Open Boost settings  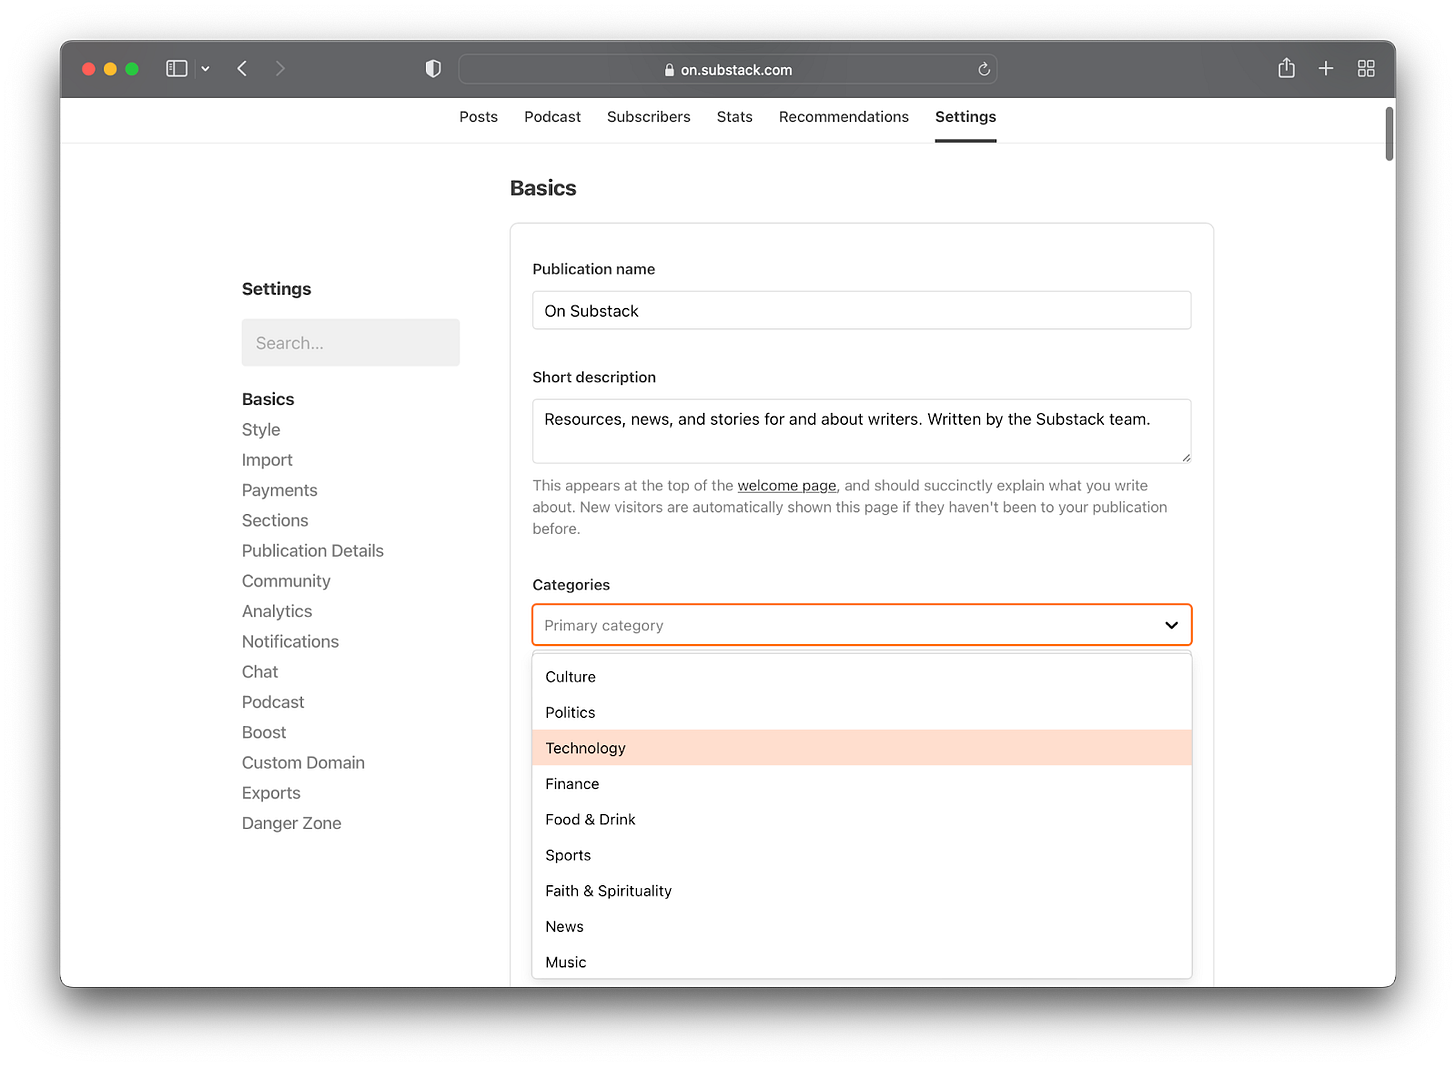tap(264, 732)
